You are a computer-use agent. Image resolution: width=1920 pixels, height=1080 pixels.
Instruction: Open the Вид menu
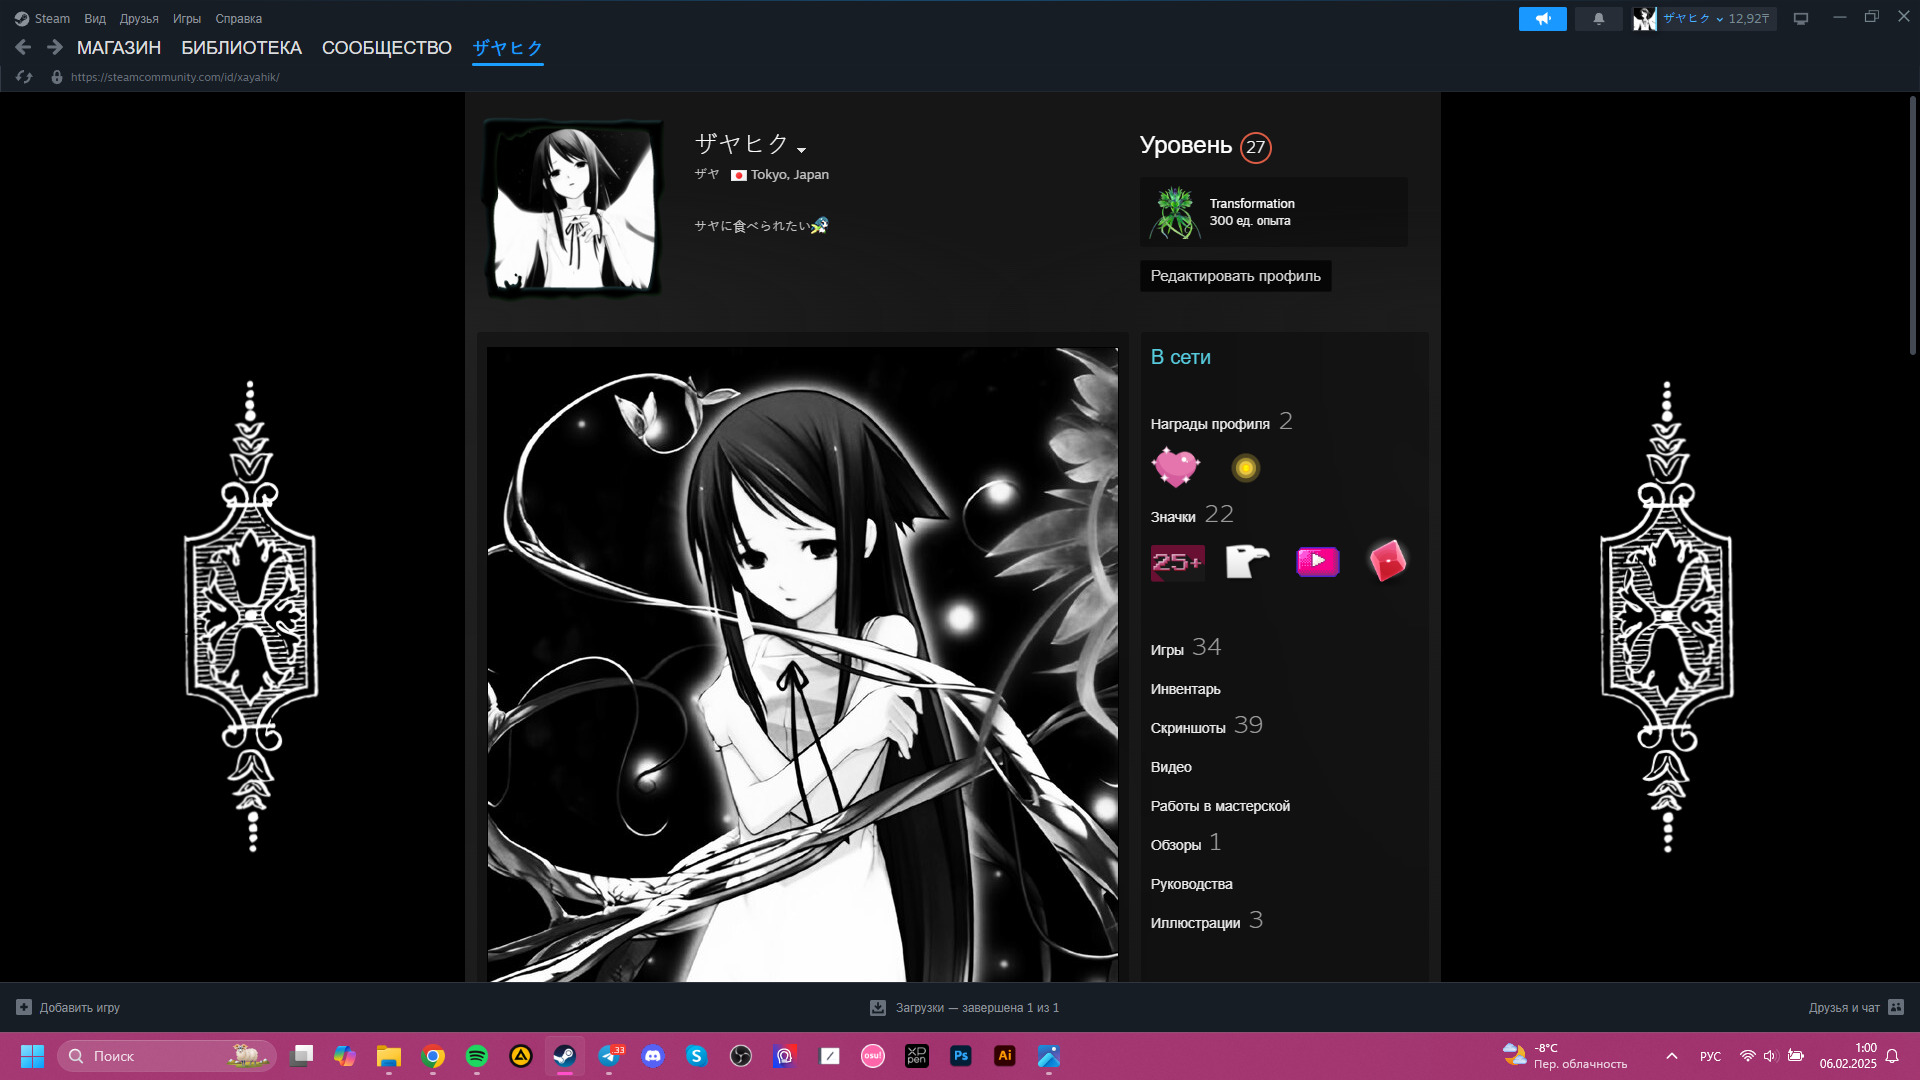pos(95,19)
